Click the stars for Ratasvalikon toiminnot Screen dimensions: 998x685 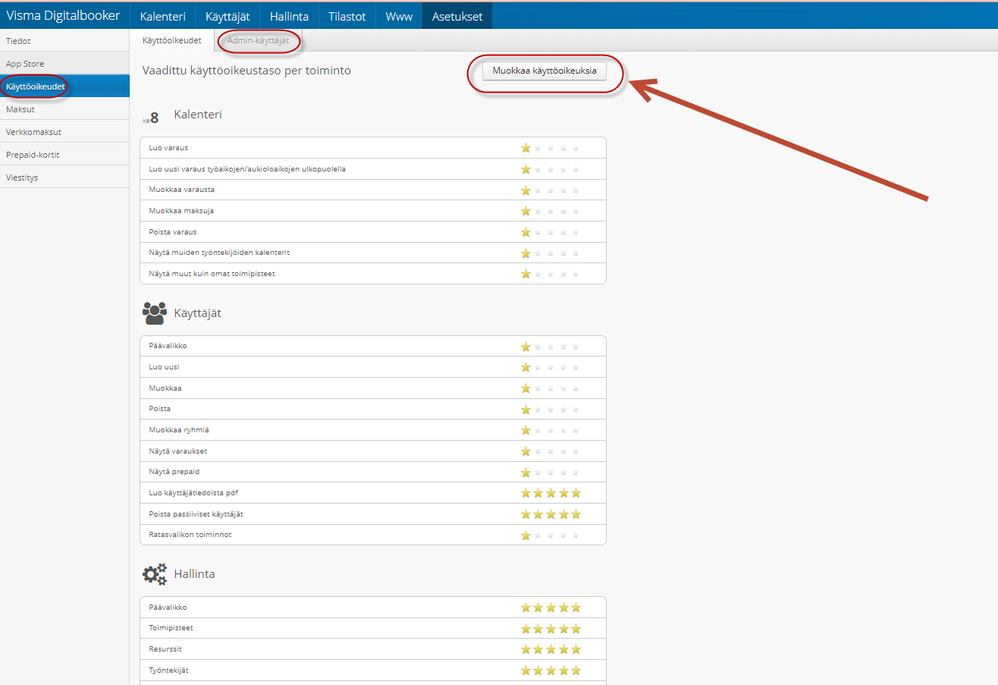click(x=551, y=535)
